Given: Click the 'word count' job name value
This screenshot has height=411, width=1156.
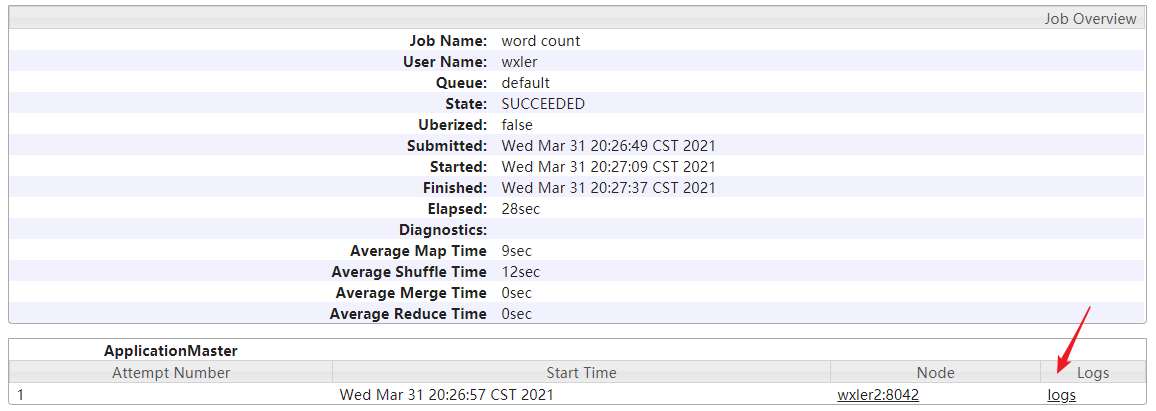Looking at the screenshot, I should click(540, 41).
